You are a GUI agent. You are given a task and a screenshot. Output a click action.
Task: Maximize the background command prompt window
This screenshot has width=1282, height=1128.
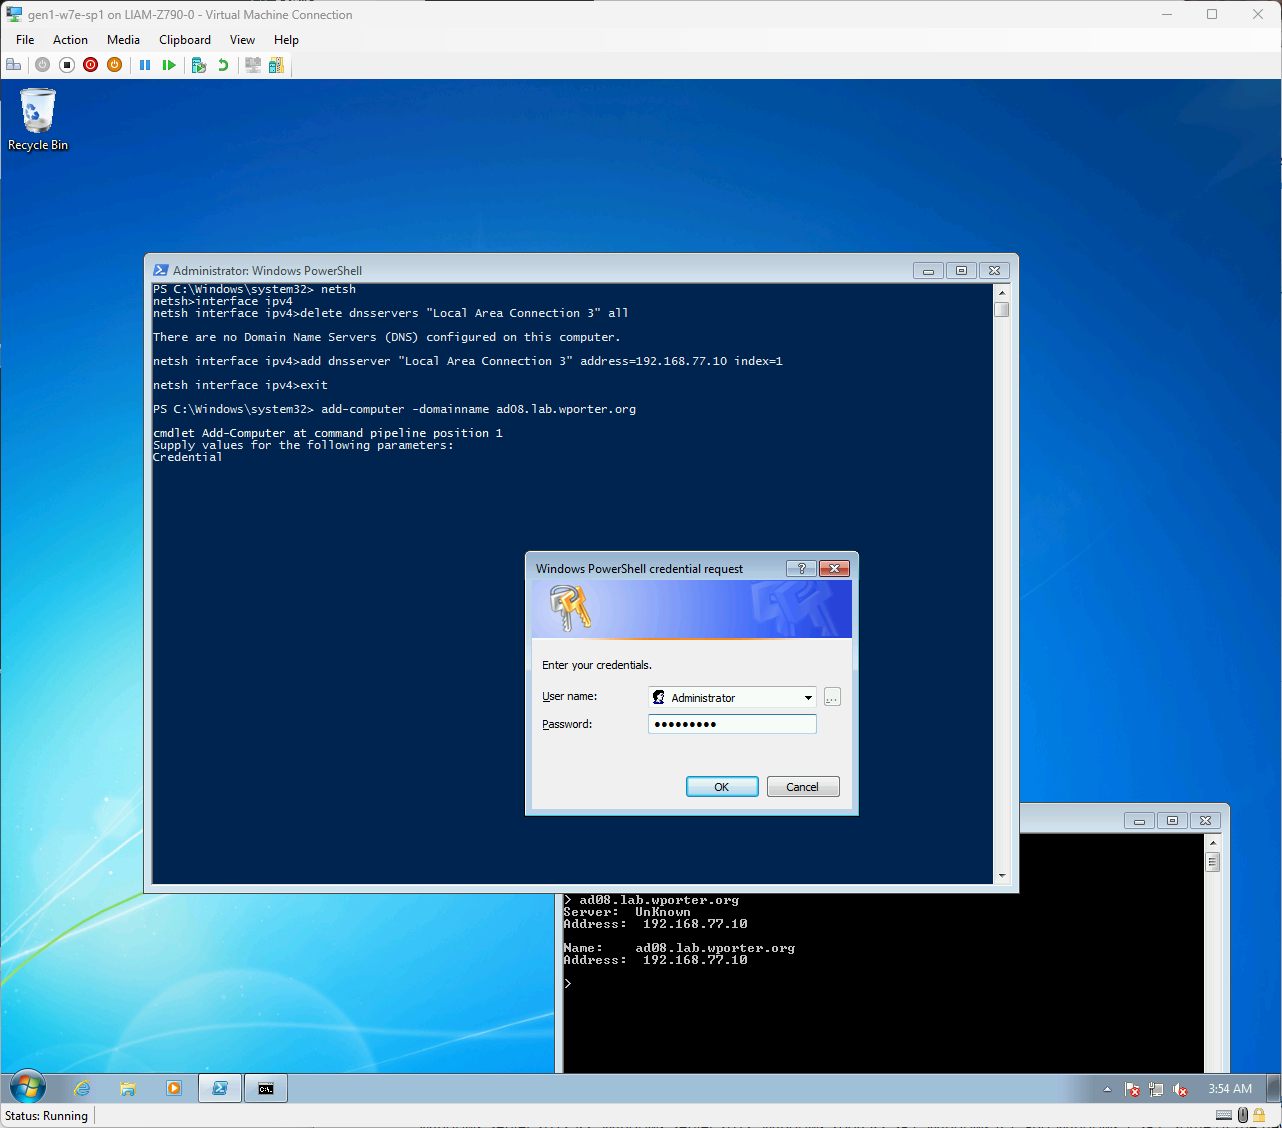click(1172, 820)
